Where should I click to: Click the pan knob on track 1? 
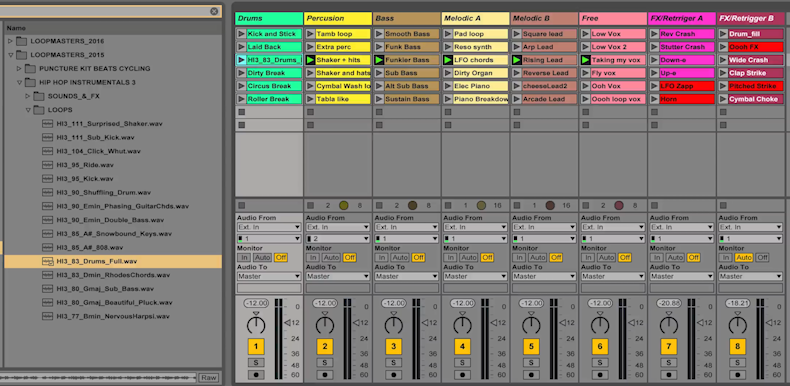point(256,325)
